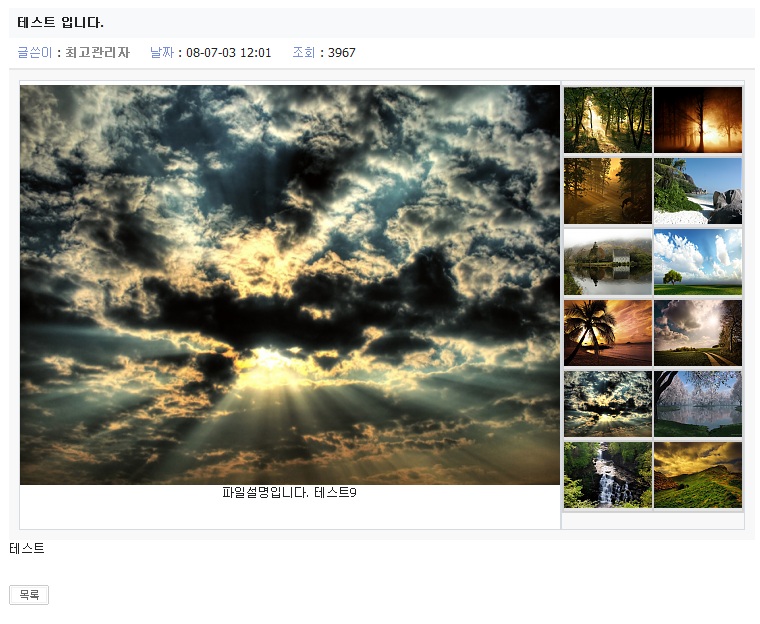
Task: Open the dramatic cloud sunrays thumbnail
Action: (x=608, y=404)
